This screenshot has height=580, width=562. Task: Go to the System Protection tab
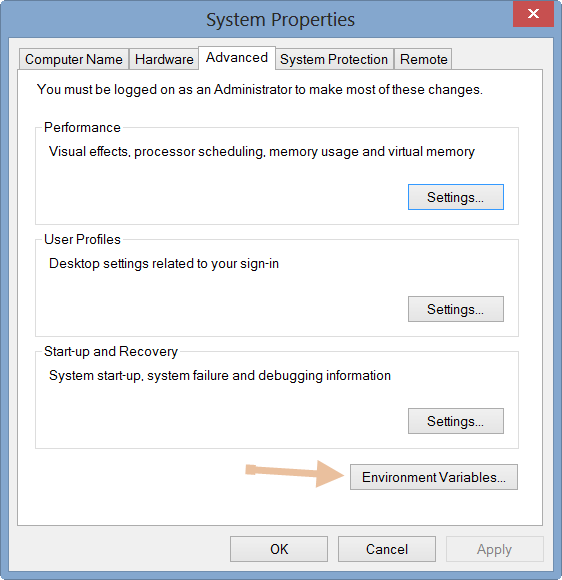pos(334,59)
